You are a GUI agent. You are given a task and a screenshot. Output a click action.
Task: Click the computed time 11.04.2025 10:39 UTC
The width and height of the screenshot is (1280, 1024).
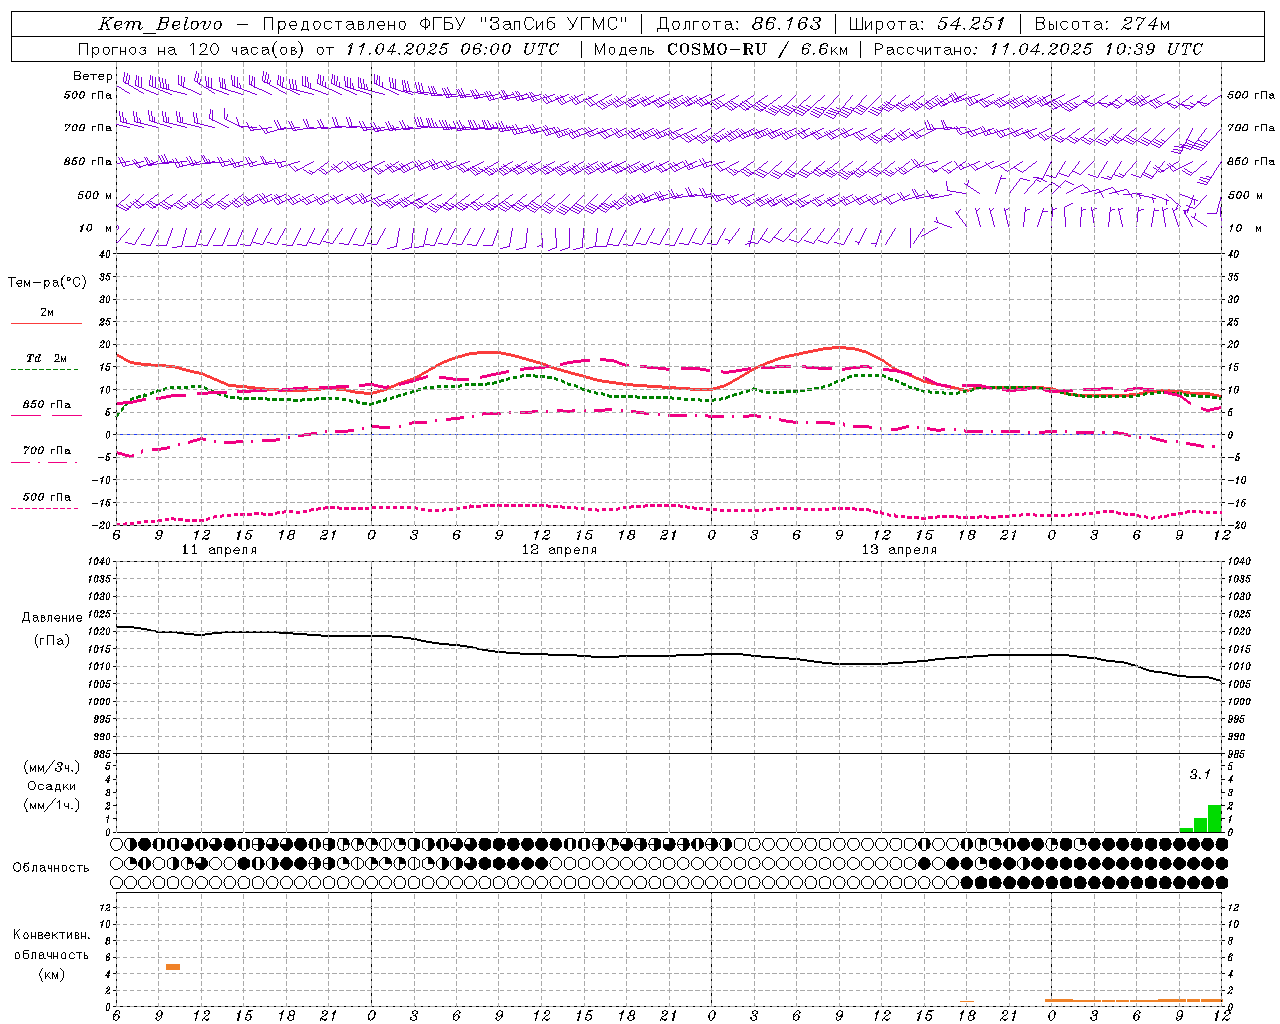[x=1096, y=49]
